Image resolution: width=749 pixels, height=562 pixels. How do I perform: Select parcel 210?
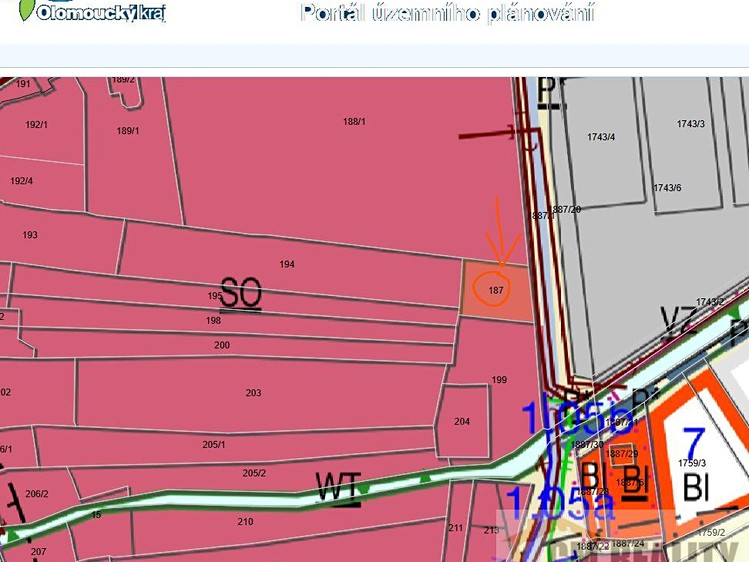pyautogui.click(x=245, y=522)
